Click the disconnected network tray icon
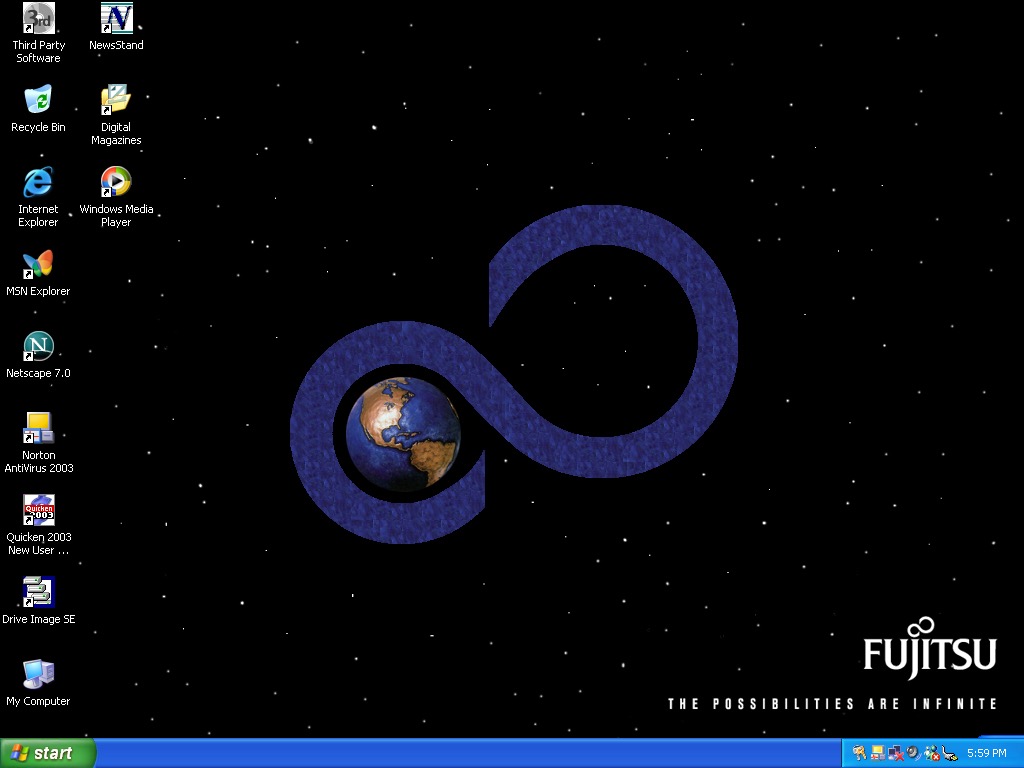 coord(895,753)
